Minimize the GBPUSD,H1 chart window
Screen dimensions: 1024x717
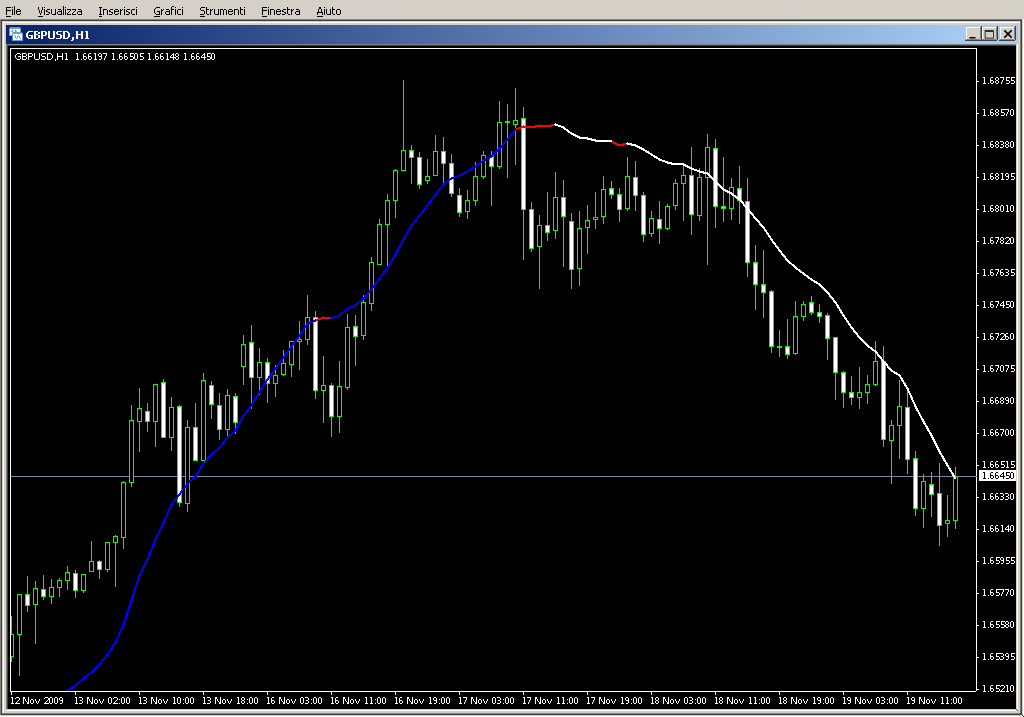click(x=972, y=34)
